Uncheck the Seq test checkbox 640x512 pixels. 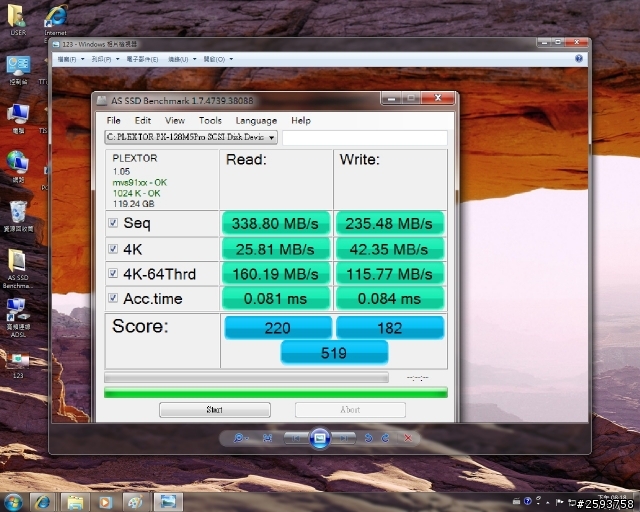point(113,223)
